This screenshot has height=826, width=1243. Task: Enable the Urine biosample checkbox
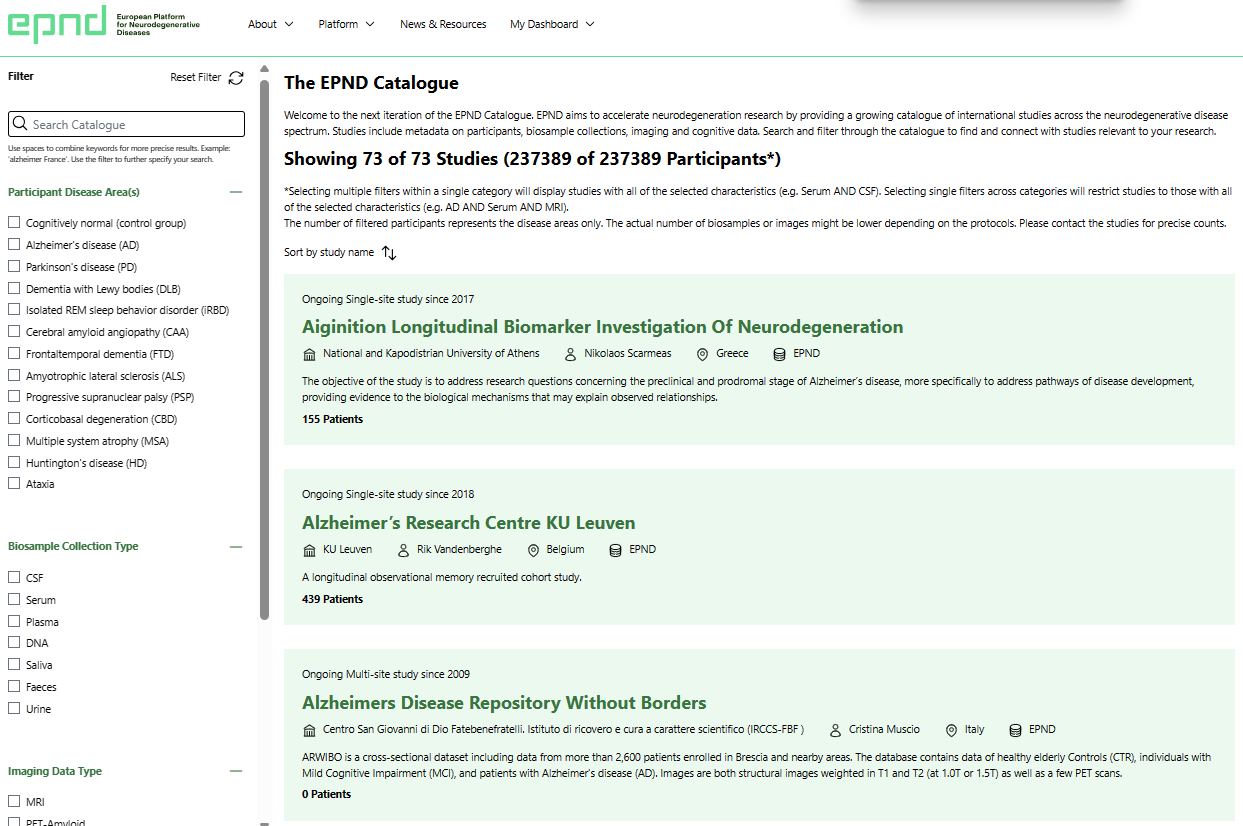pyautogui.click(x=14, y=709)
